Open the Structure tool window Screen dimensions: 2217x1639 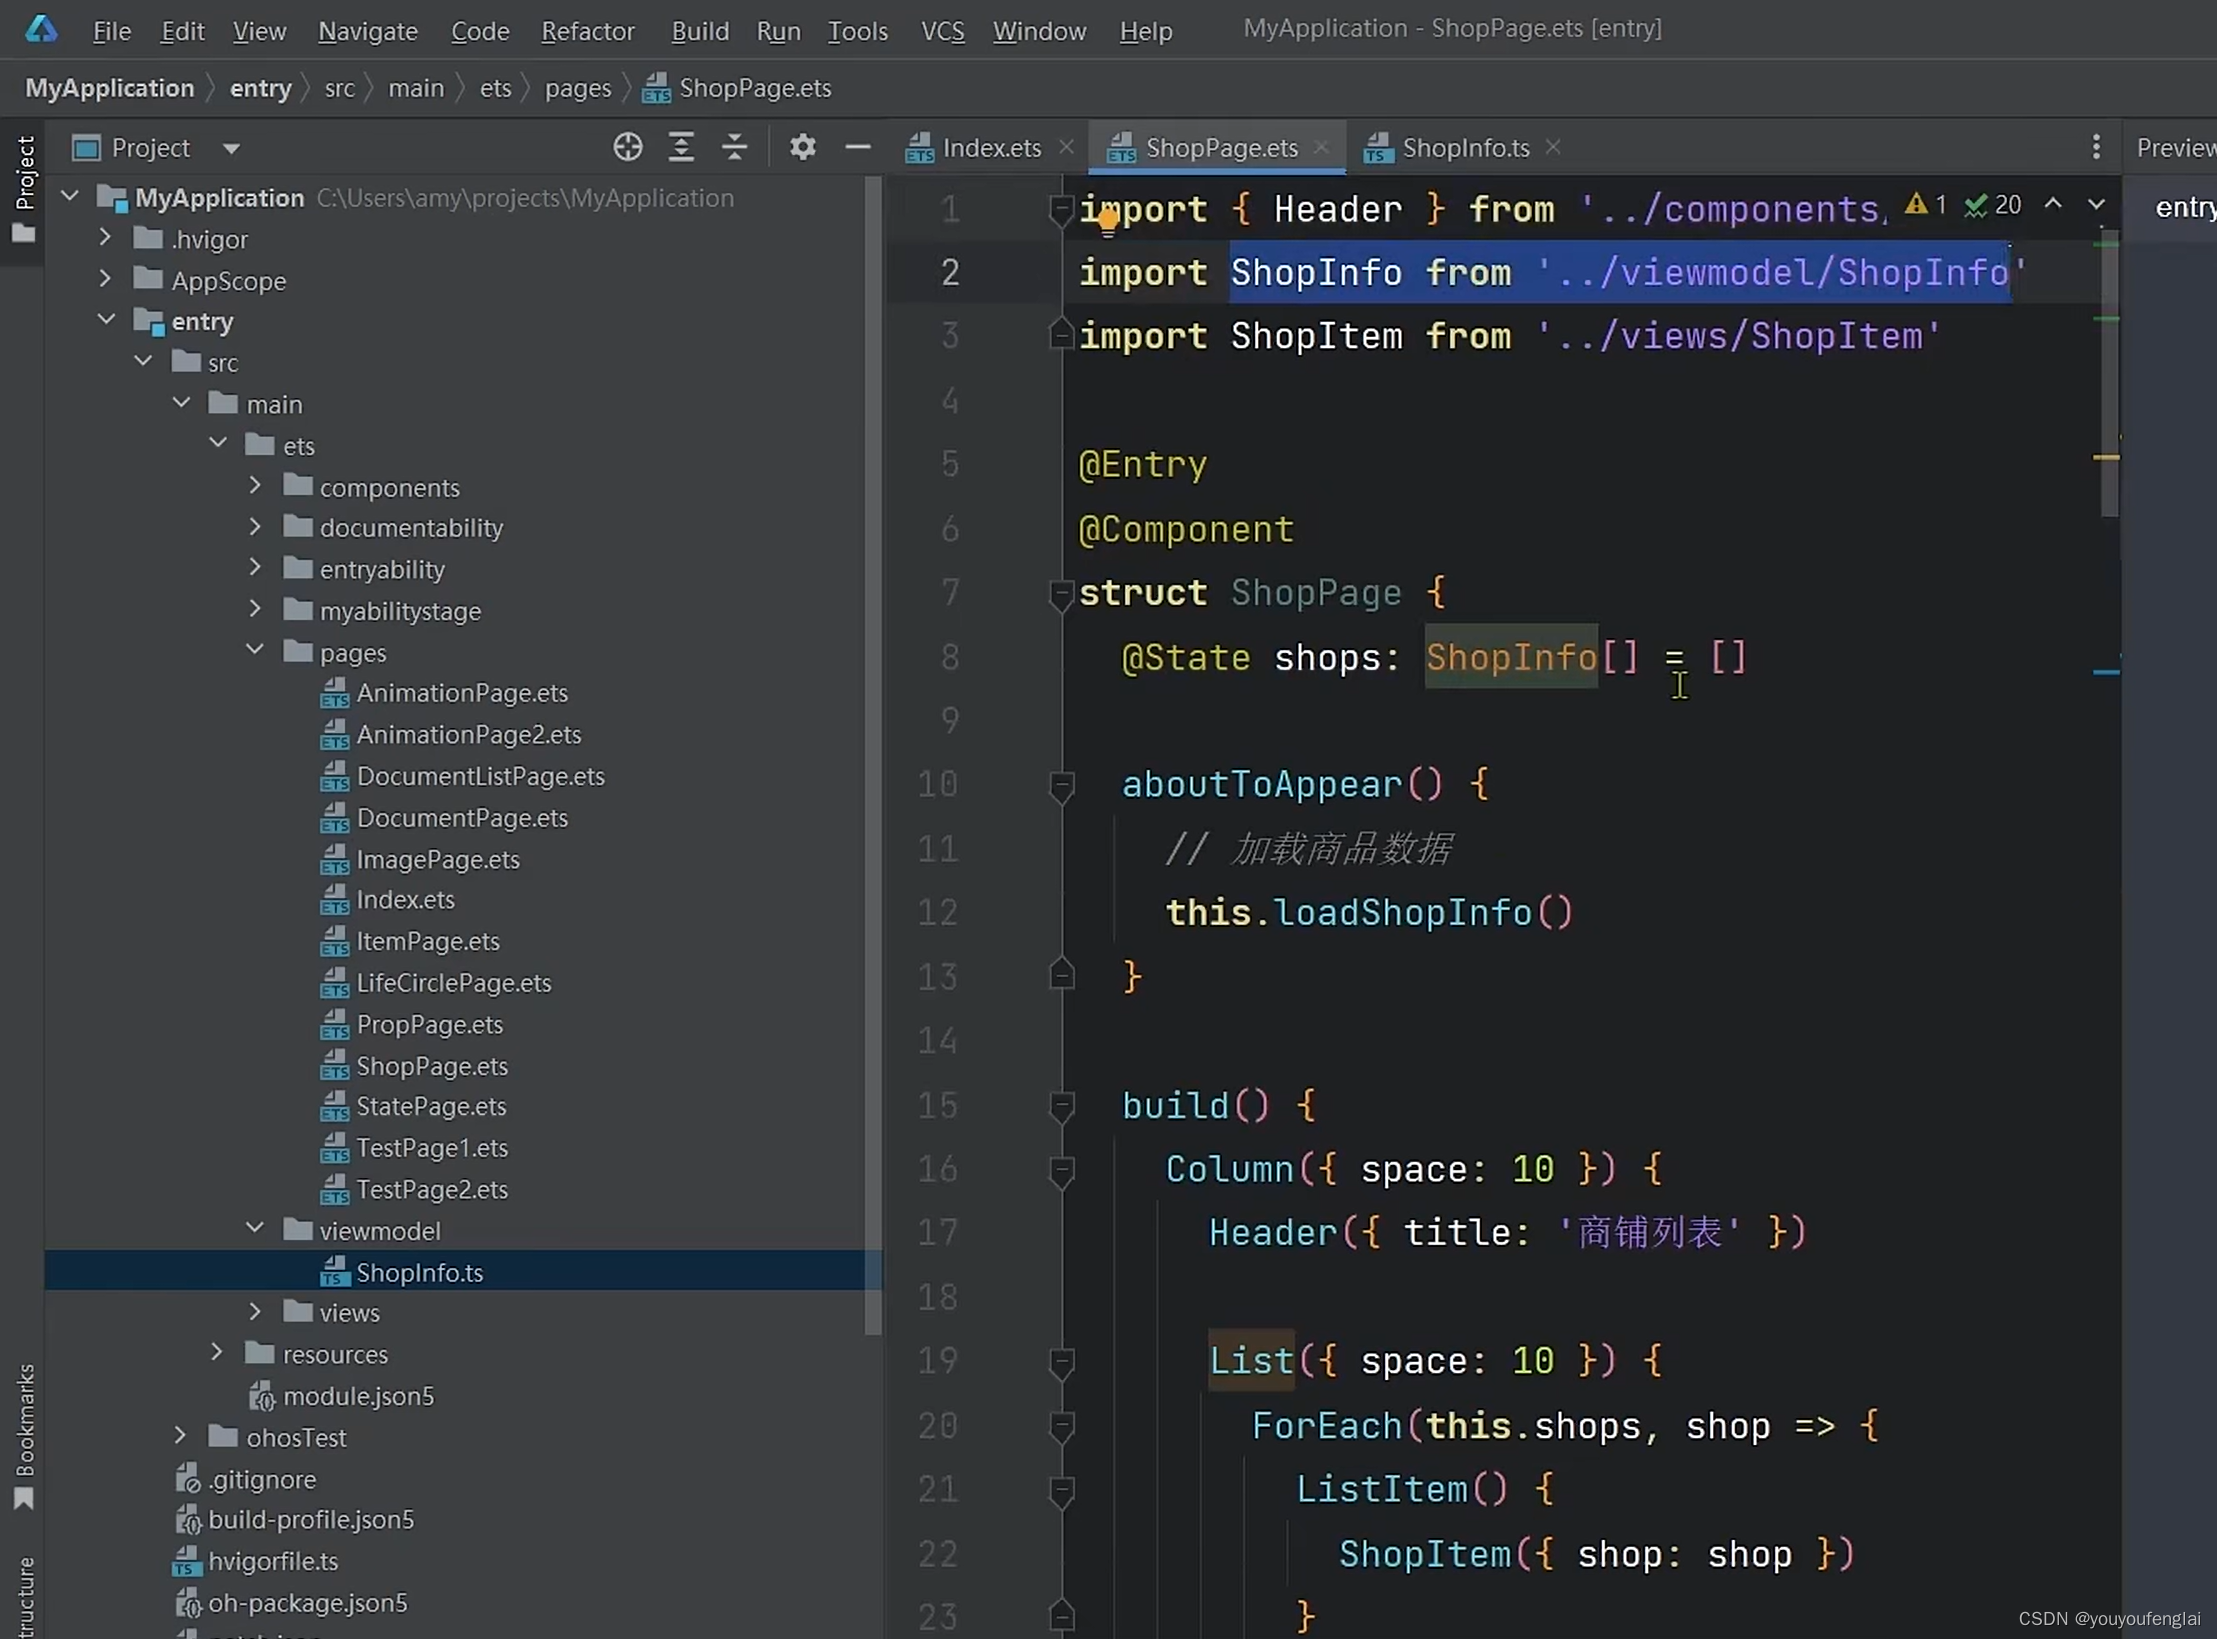coord(24,1596)
